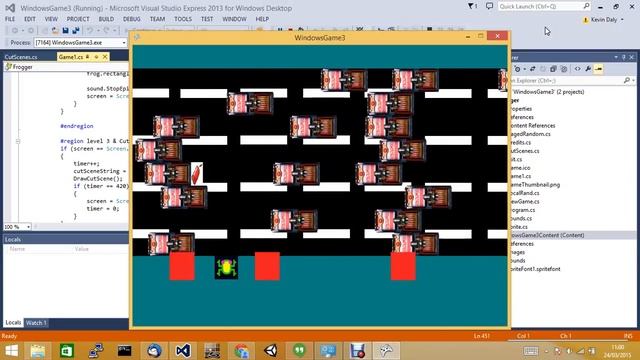The width and height of the screenshot is (640, 360).
Task: Open the game controller app in taskbar
Action: (x=386, y=351)
